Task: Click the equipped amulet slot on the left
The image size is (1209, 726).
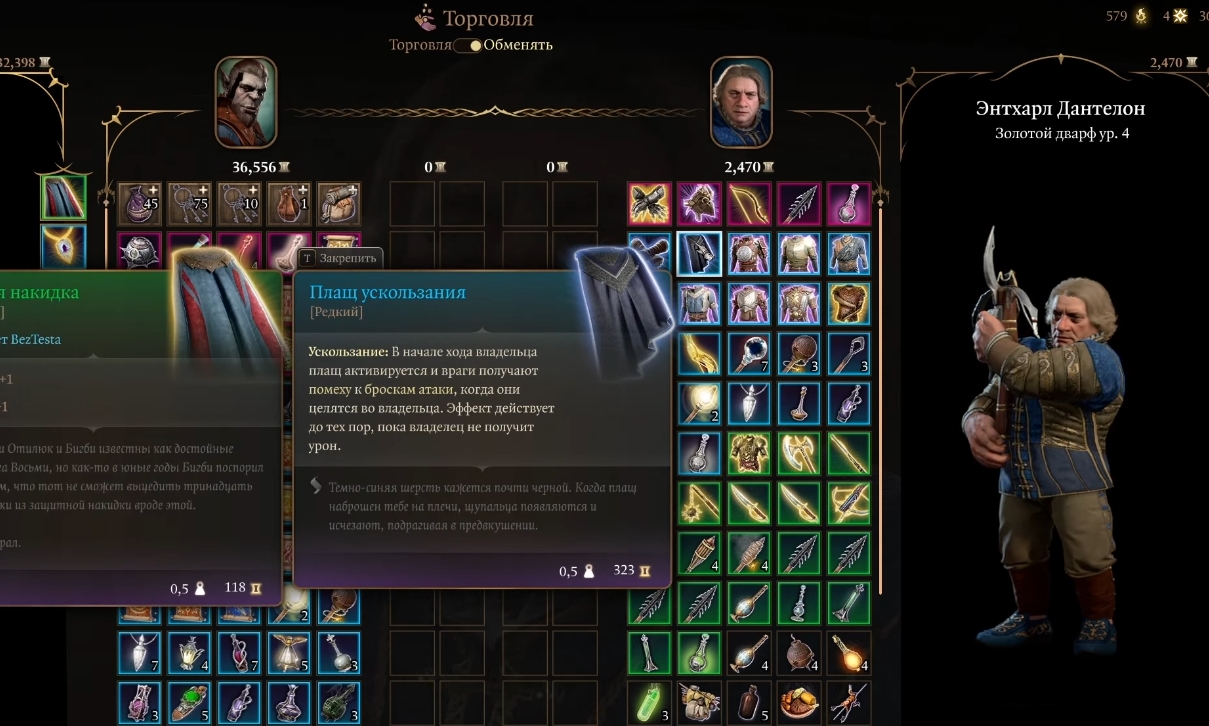Action: click(63, 247)
